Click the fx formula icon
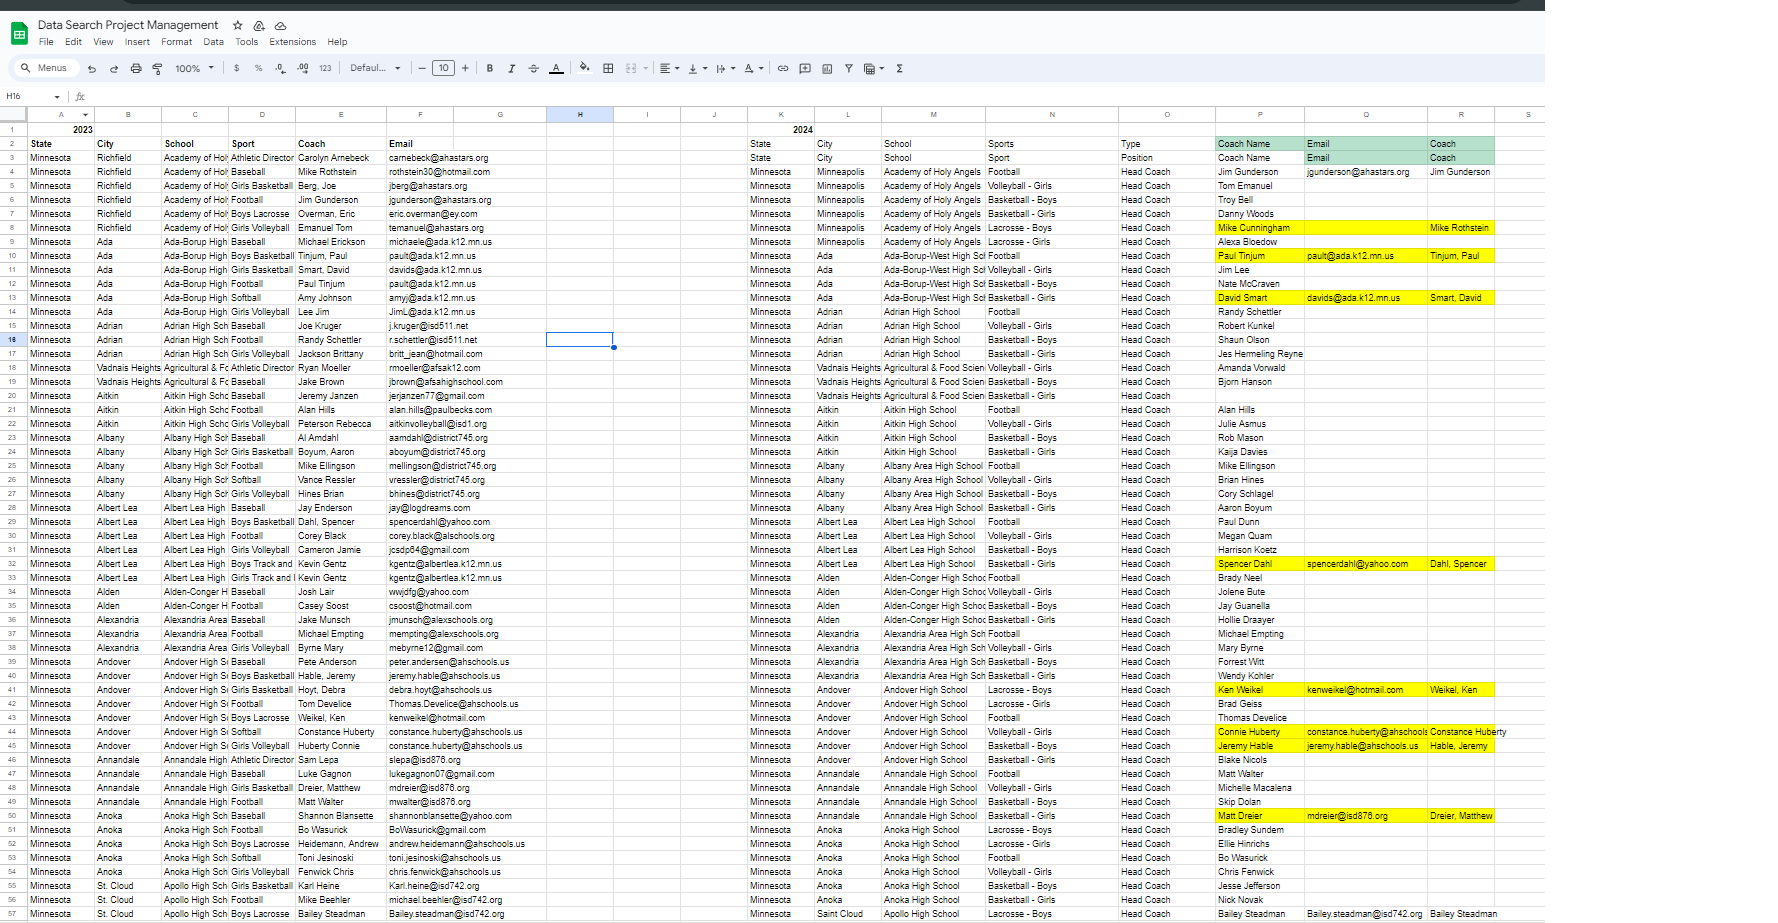Screen dimensions: 1778x923 [x=80, y=97]
